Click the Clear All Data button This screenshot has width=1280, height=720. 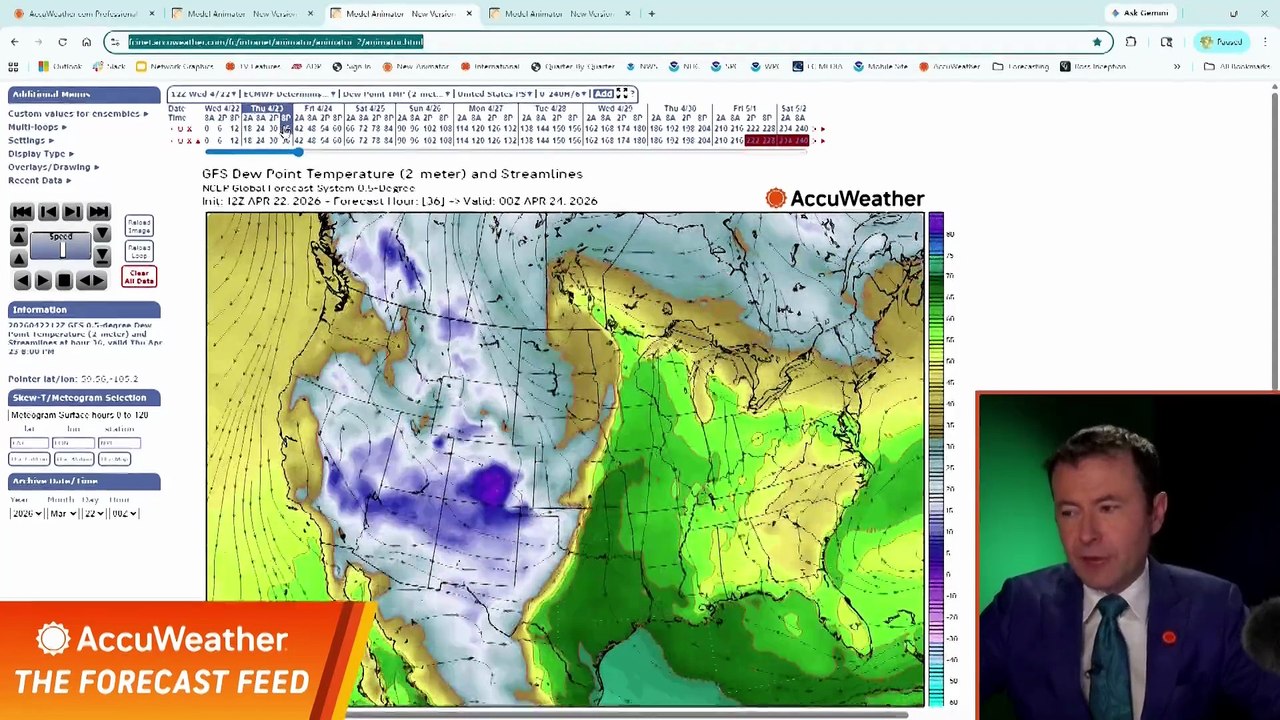pyautogui.click(x=139, y=276)
